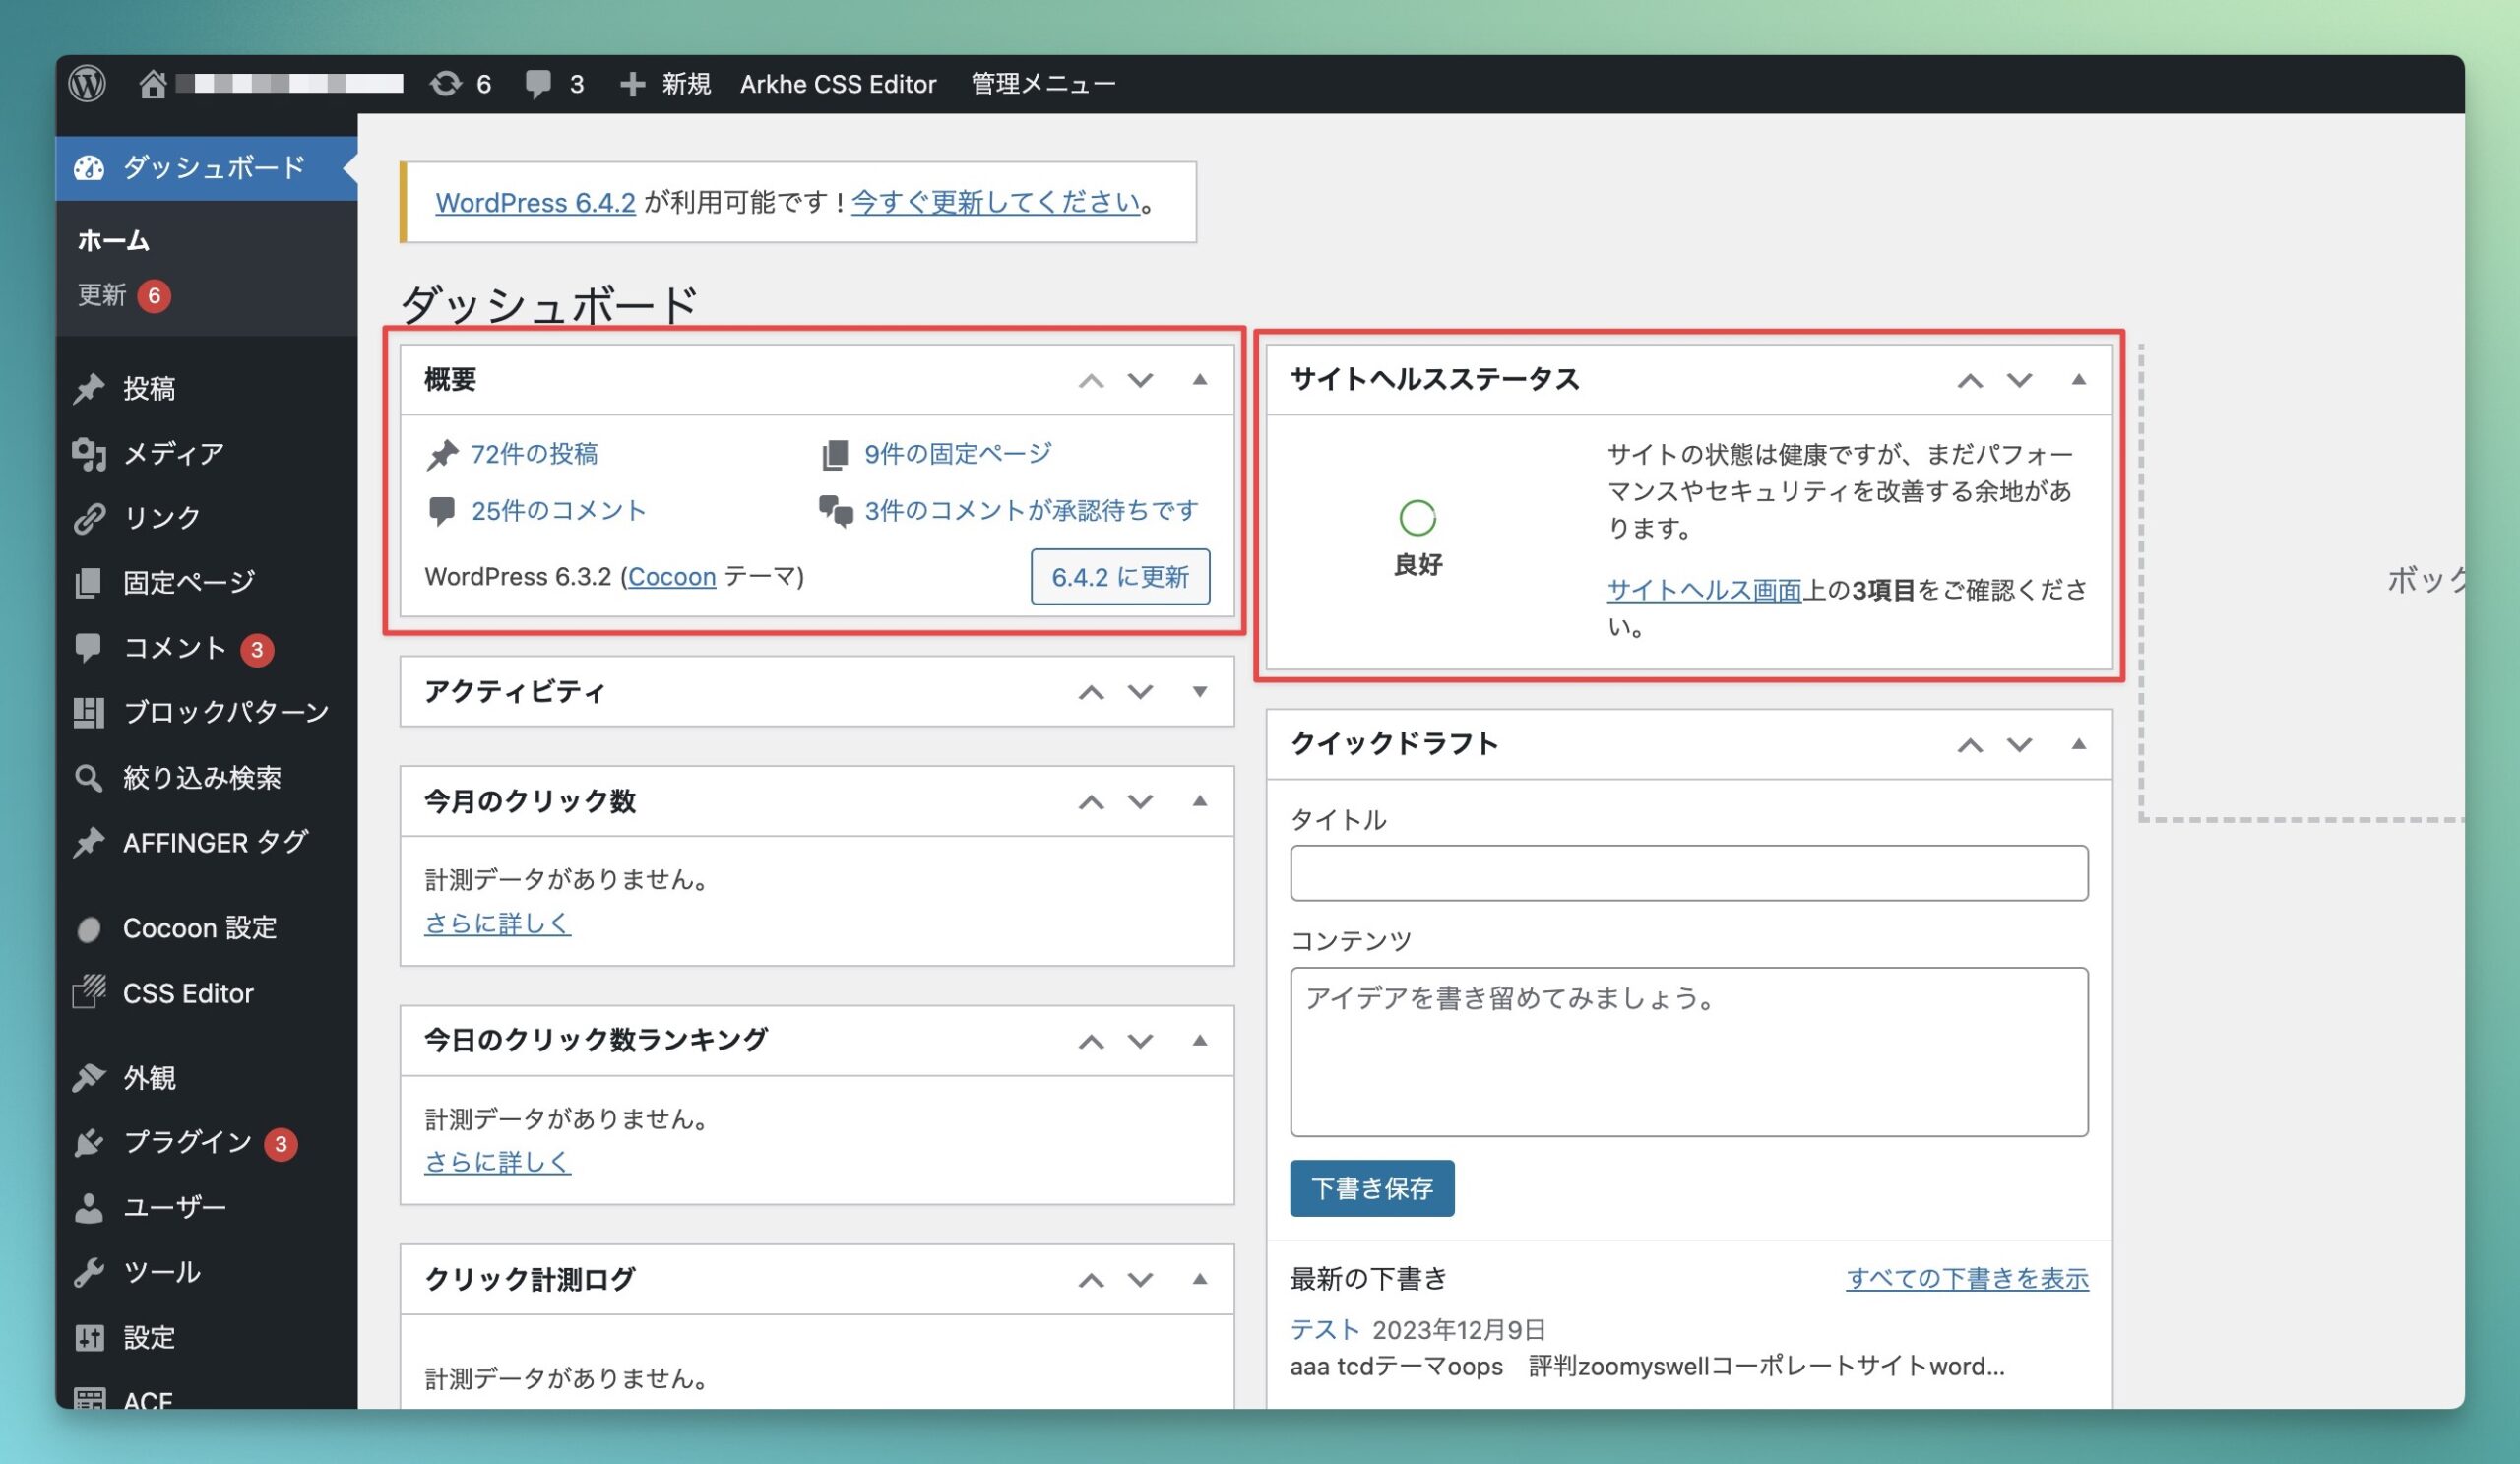Image resolution: width=2520 pixels, height=1464 pixels.
Task: Click the plus icon for 新規
Action: (632, 84)
